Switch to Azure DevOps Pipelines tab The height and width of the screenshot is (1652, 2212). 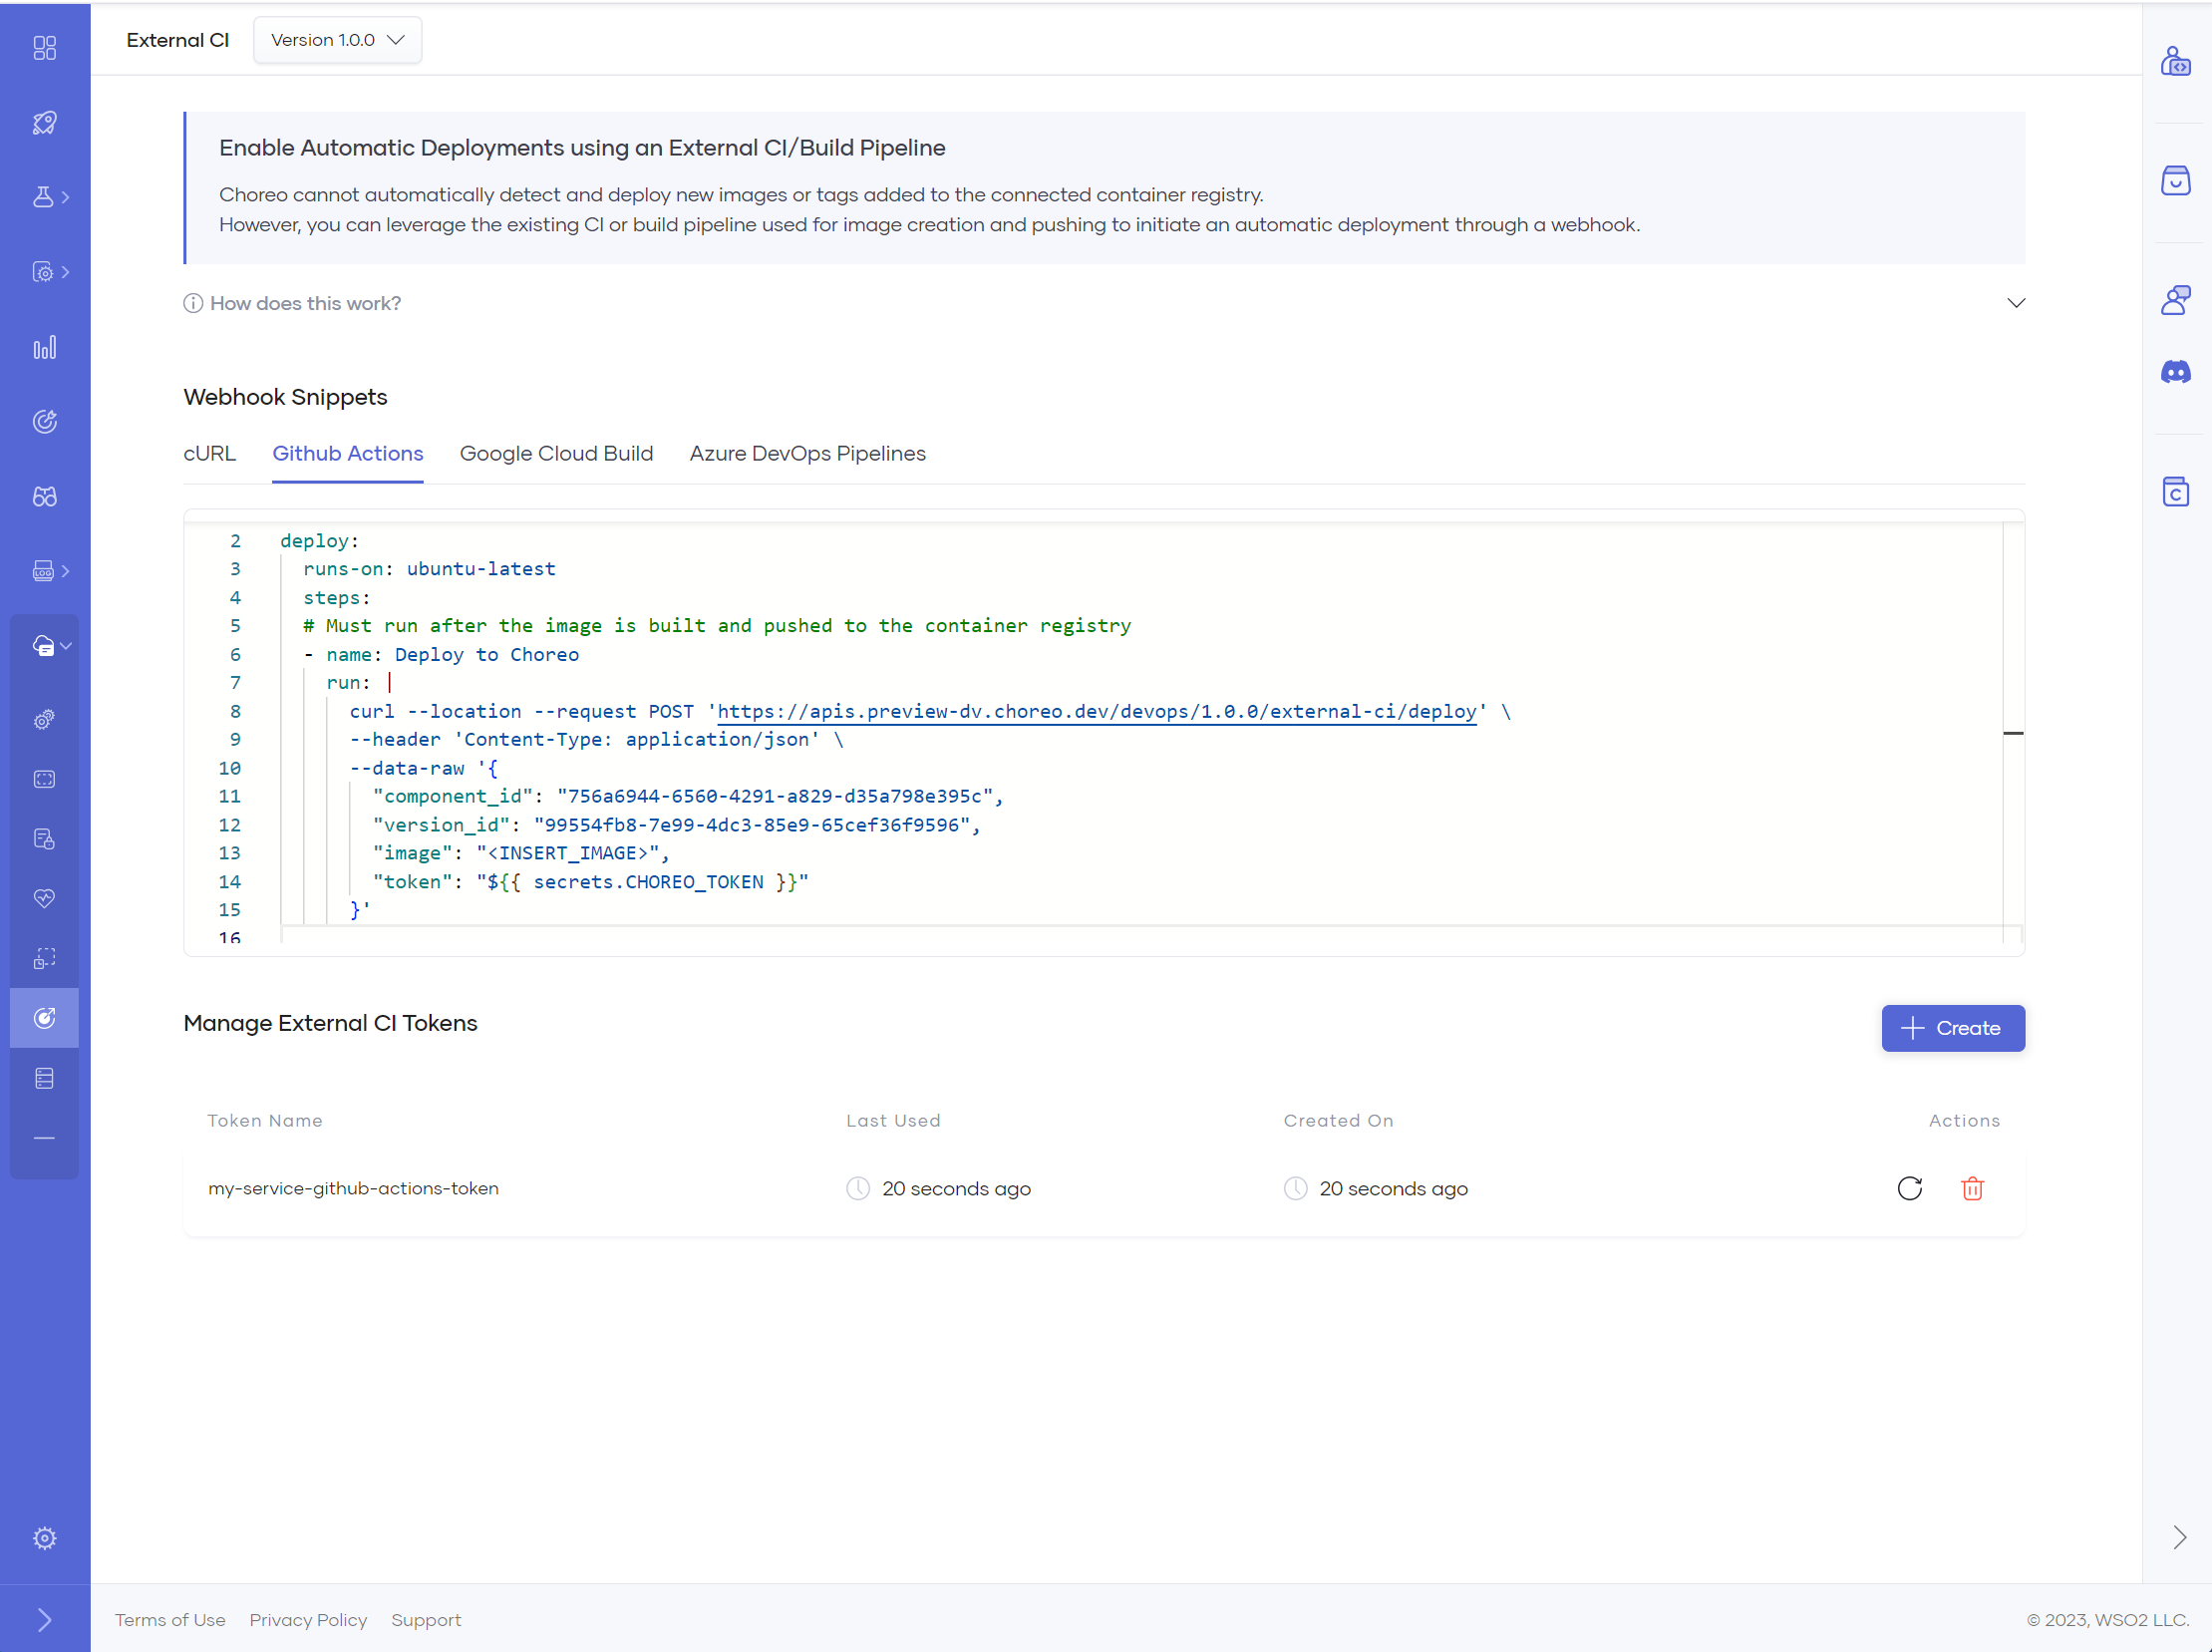click(x=808, y=454)
